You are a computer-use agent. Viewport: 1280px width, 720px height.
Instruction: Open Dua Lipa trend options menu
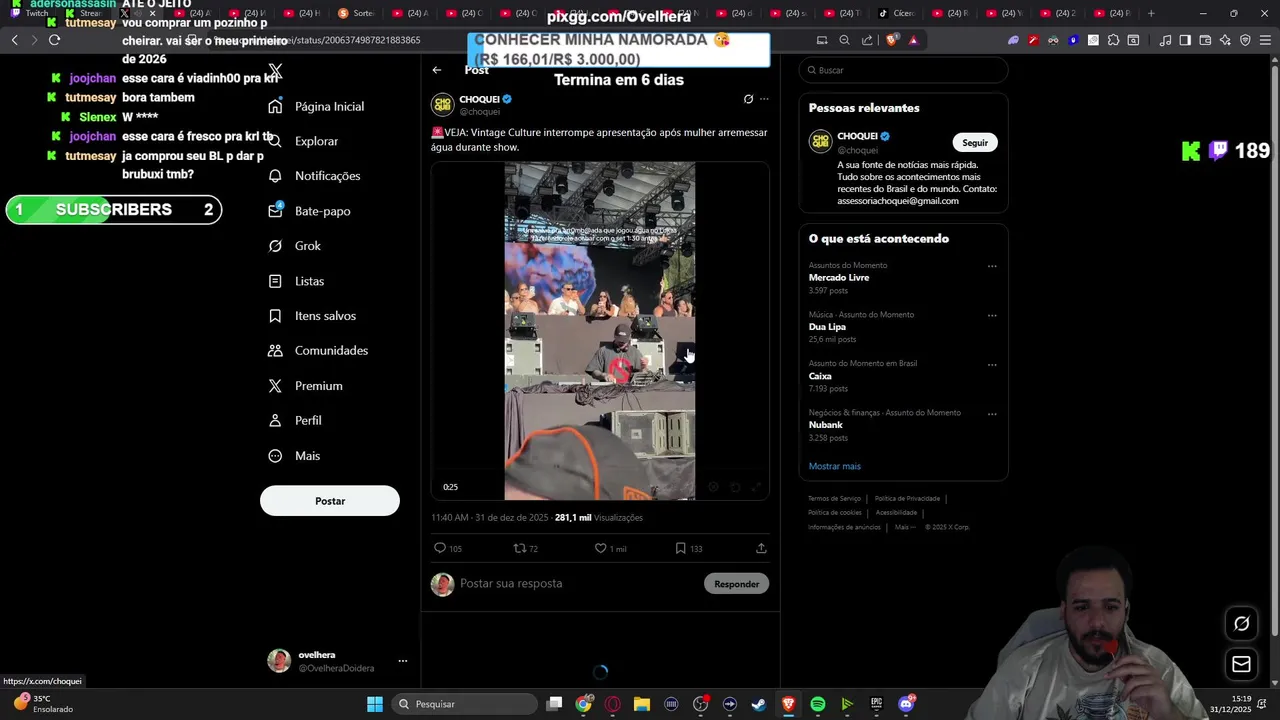992,315
